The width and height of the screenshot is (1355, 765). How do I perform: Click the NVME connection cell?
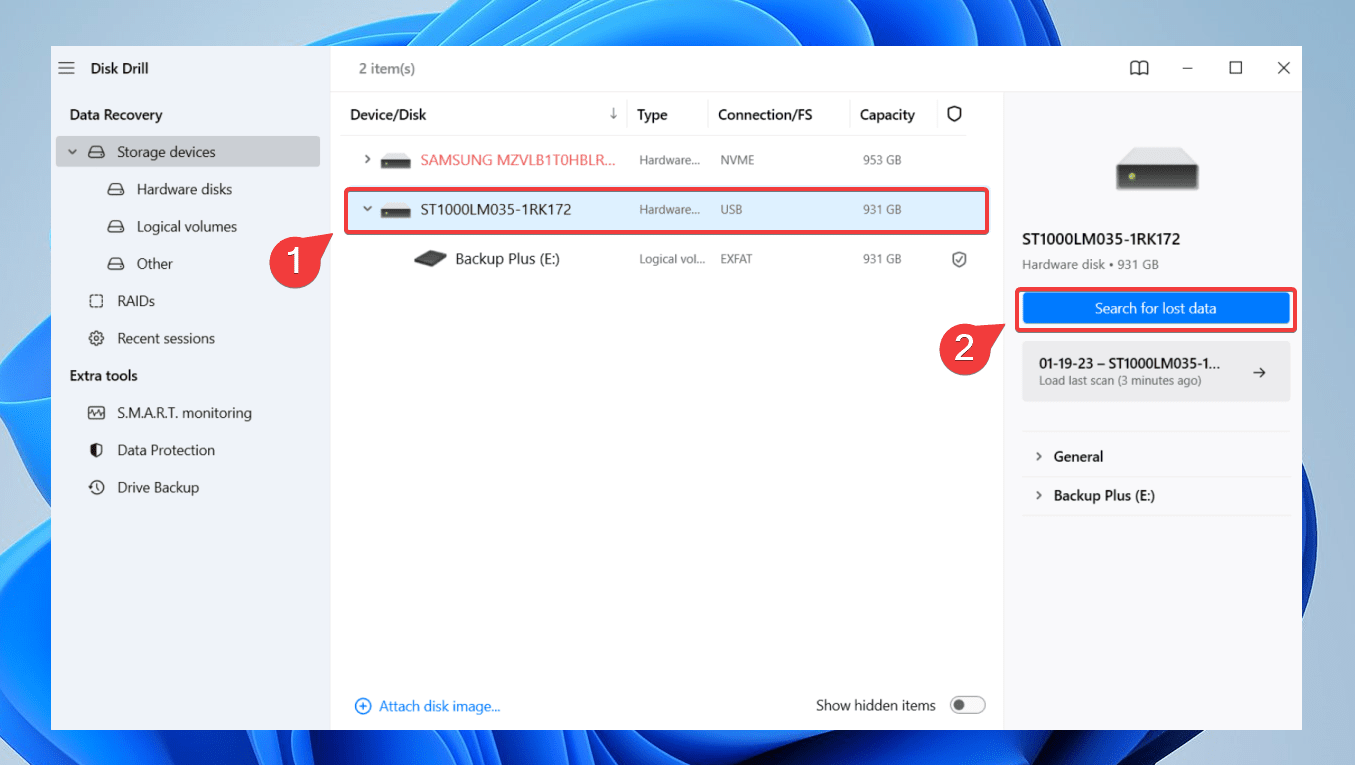coord(737,160)
